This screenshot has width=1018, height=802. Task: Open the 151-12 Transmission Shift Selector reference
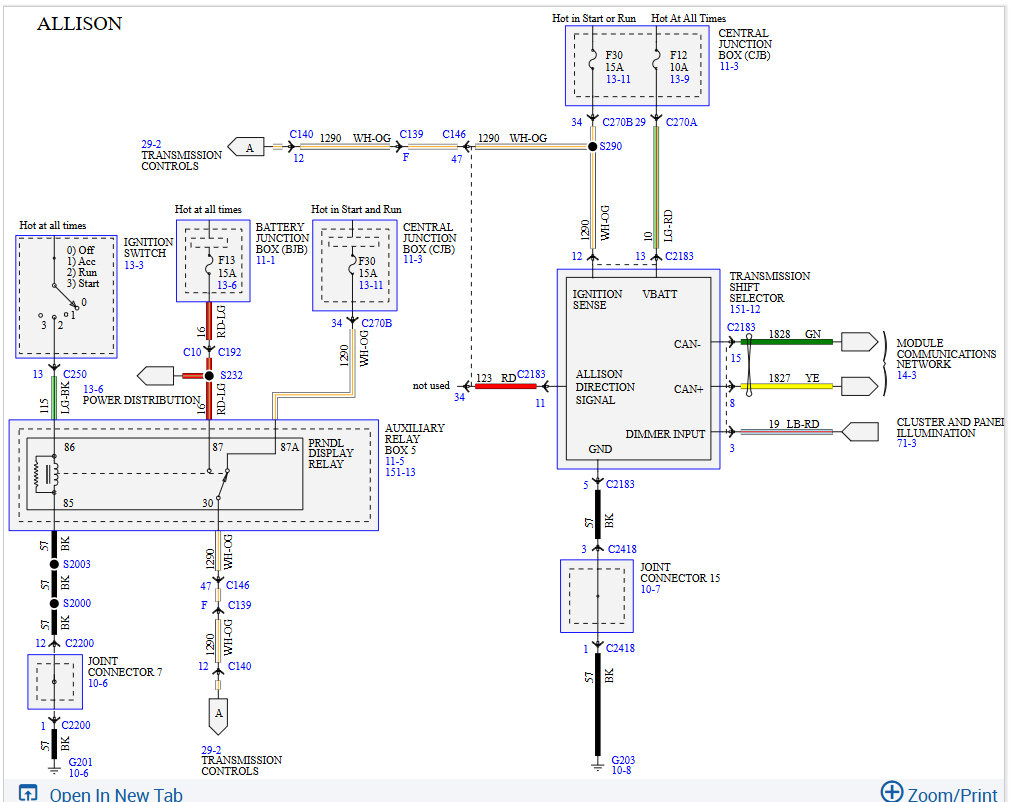[x=745, y=309]
